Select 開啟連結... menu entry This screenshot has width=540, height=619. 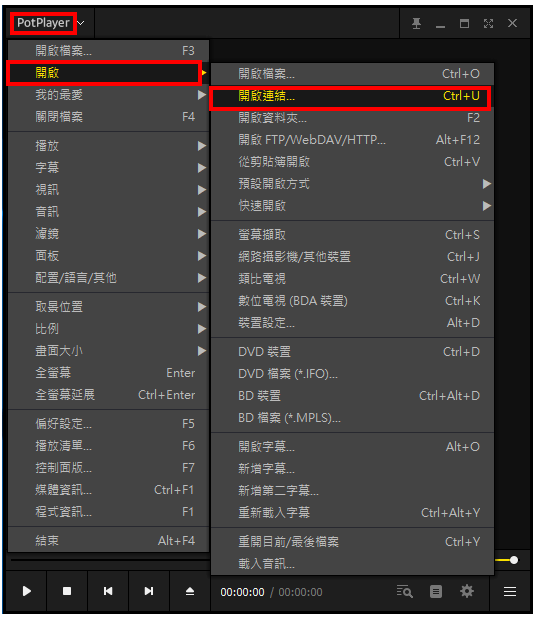pyautogui.click(x=352, y=96)
